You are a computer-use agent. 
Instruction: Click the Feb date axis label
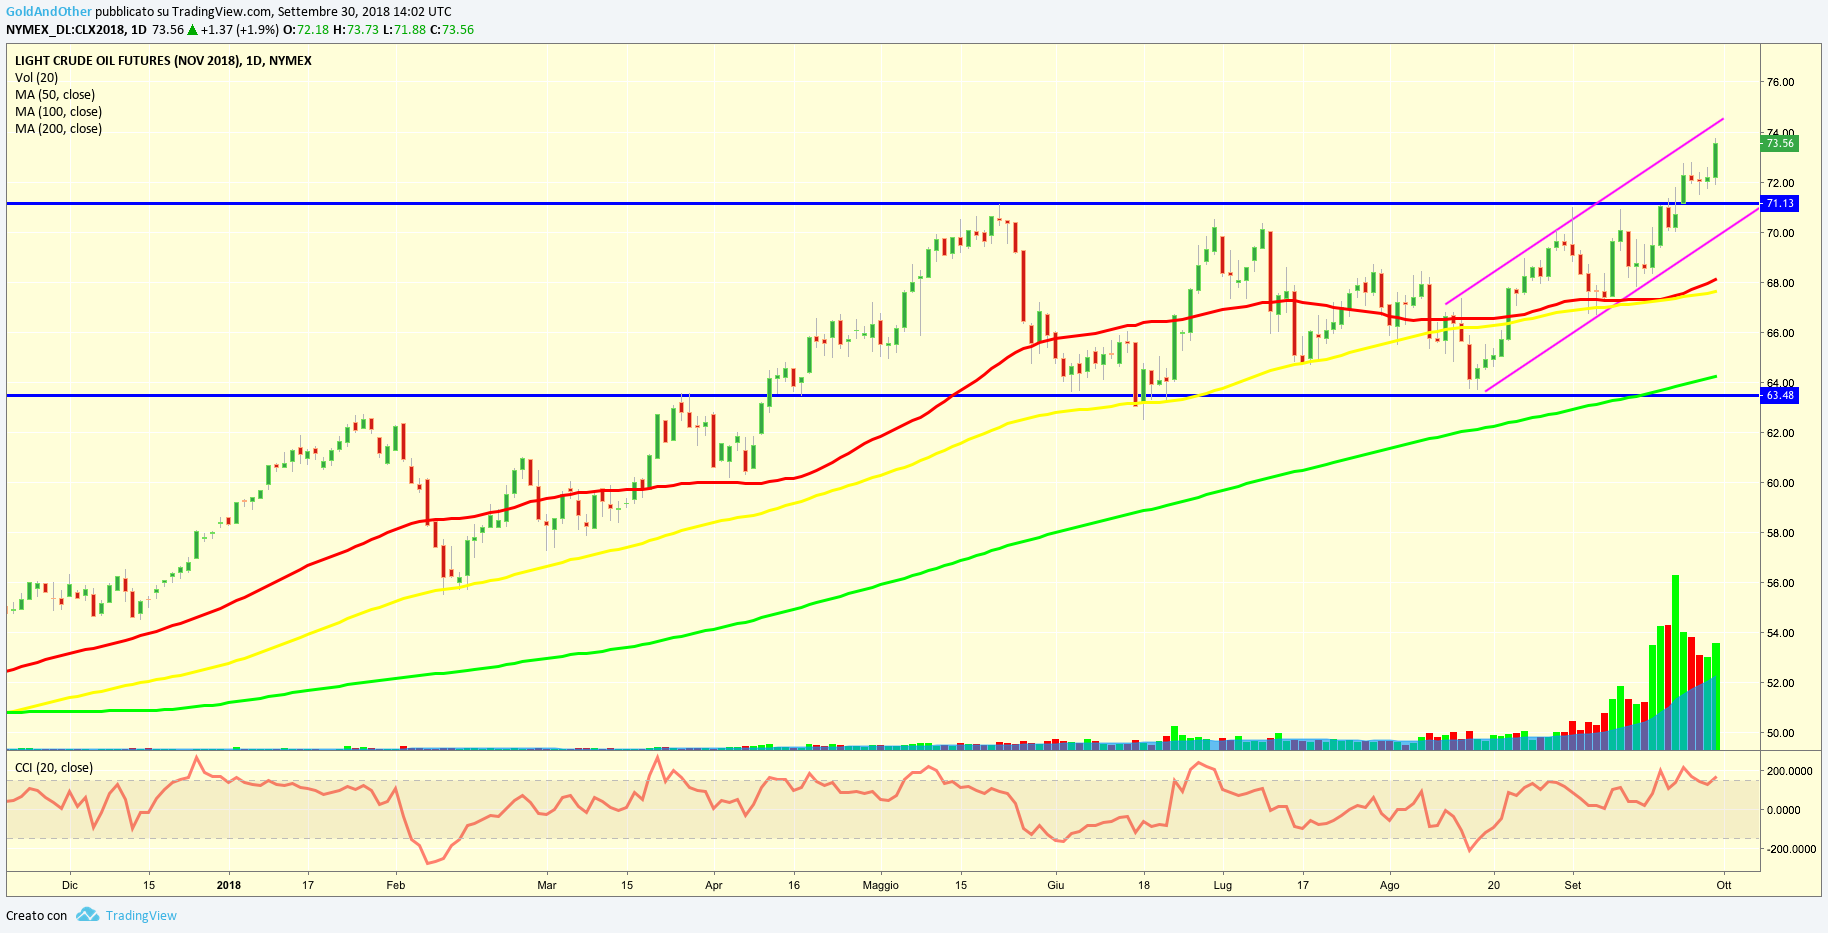[x=396, y=885]
